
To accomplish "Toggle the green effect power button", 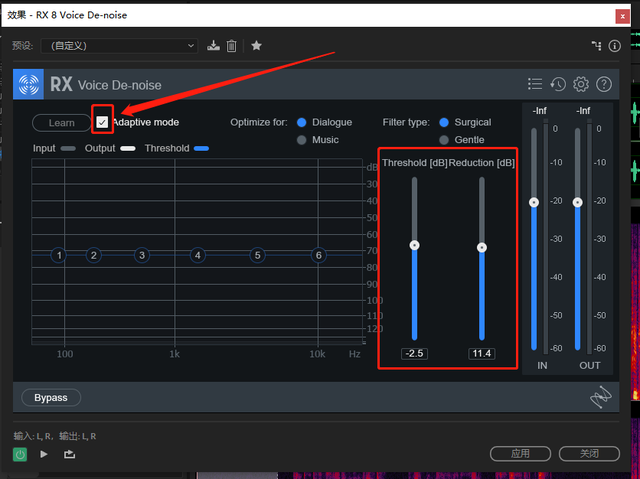I will coord(20,454).
